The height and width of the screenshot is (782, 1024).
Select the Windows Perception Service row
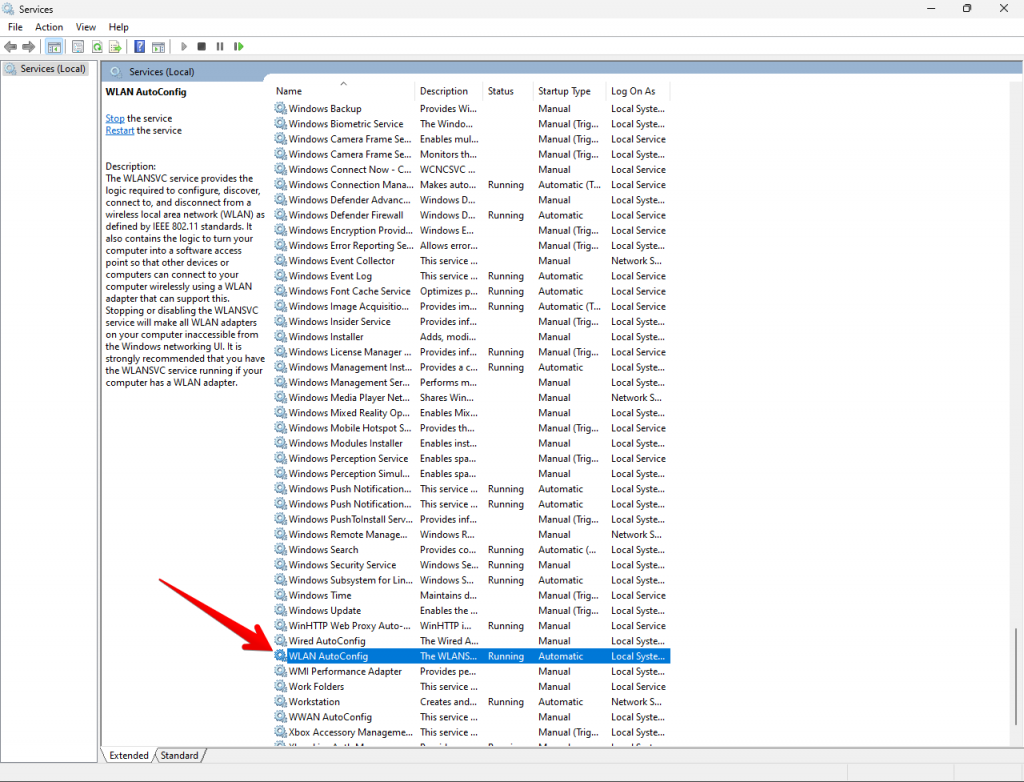(x=472, y=459)
